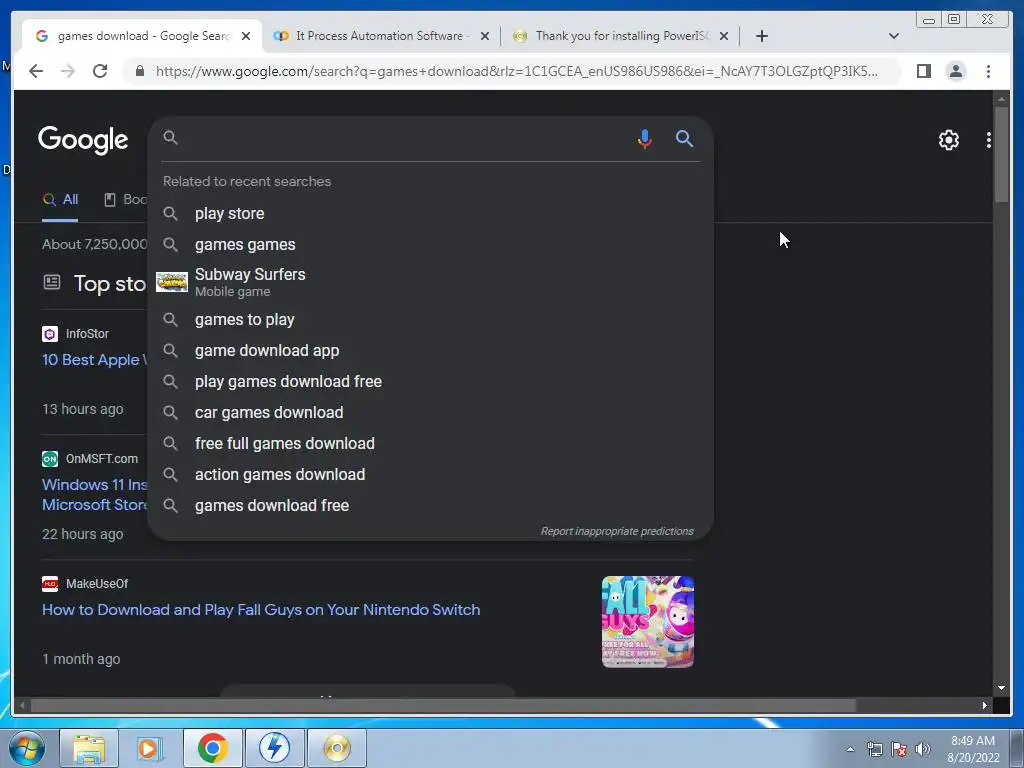
Task: Reload the current page
Action: (100, 71)
